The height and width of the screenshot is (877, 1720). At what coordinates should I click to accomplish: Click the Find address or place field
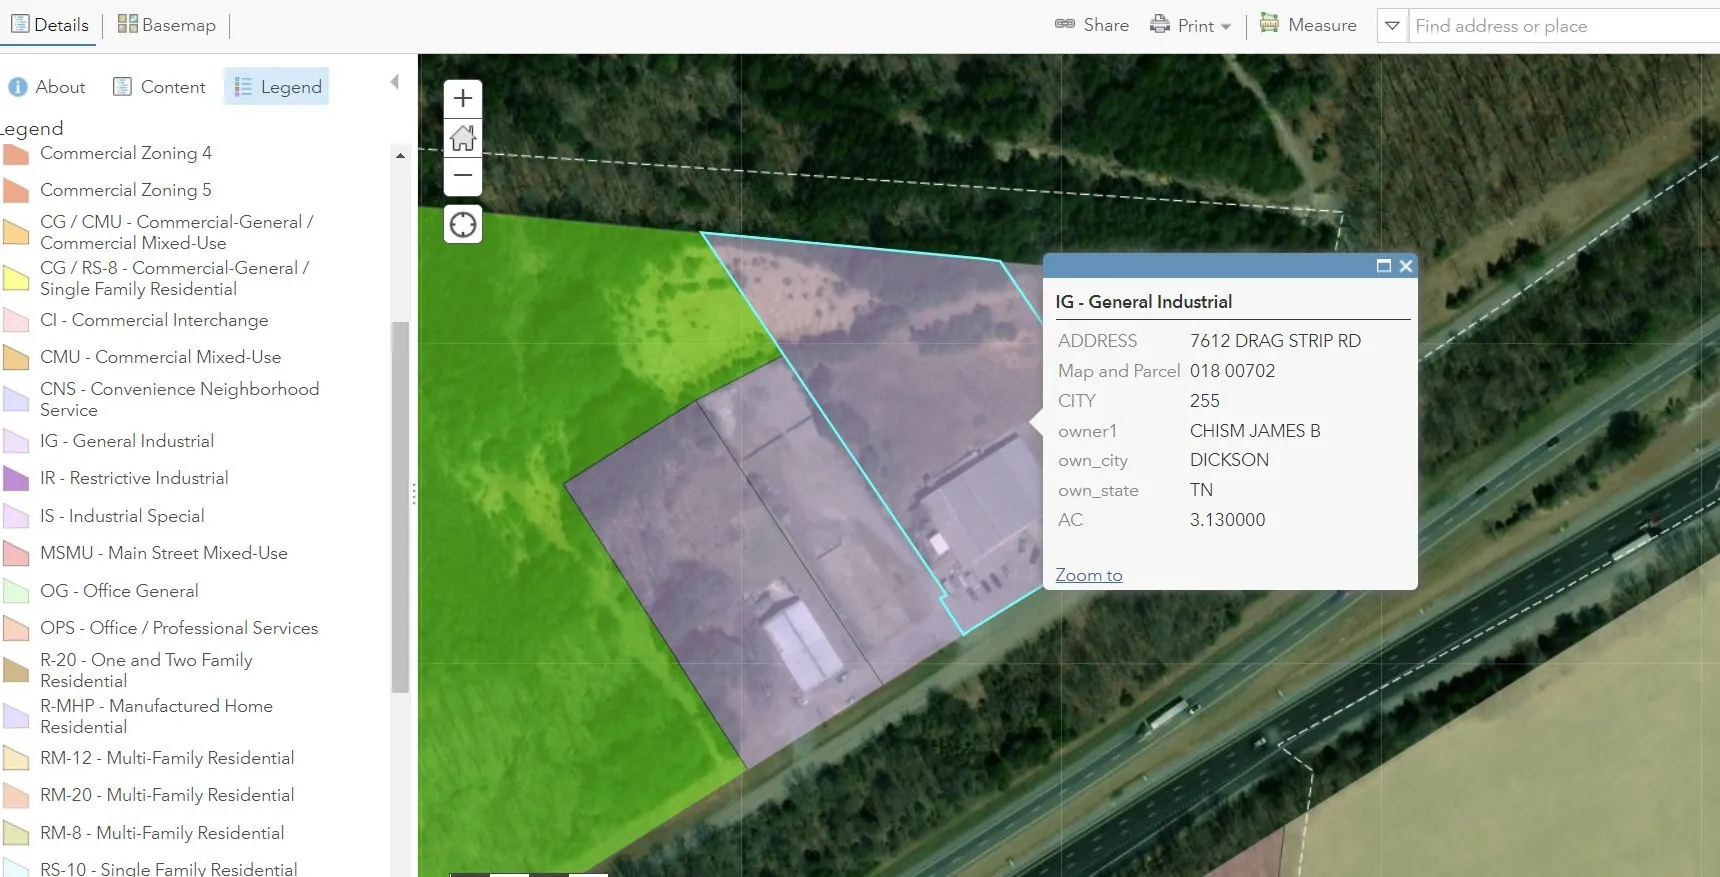point(1565,26)
